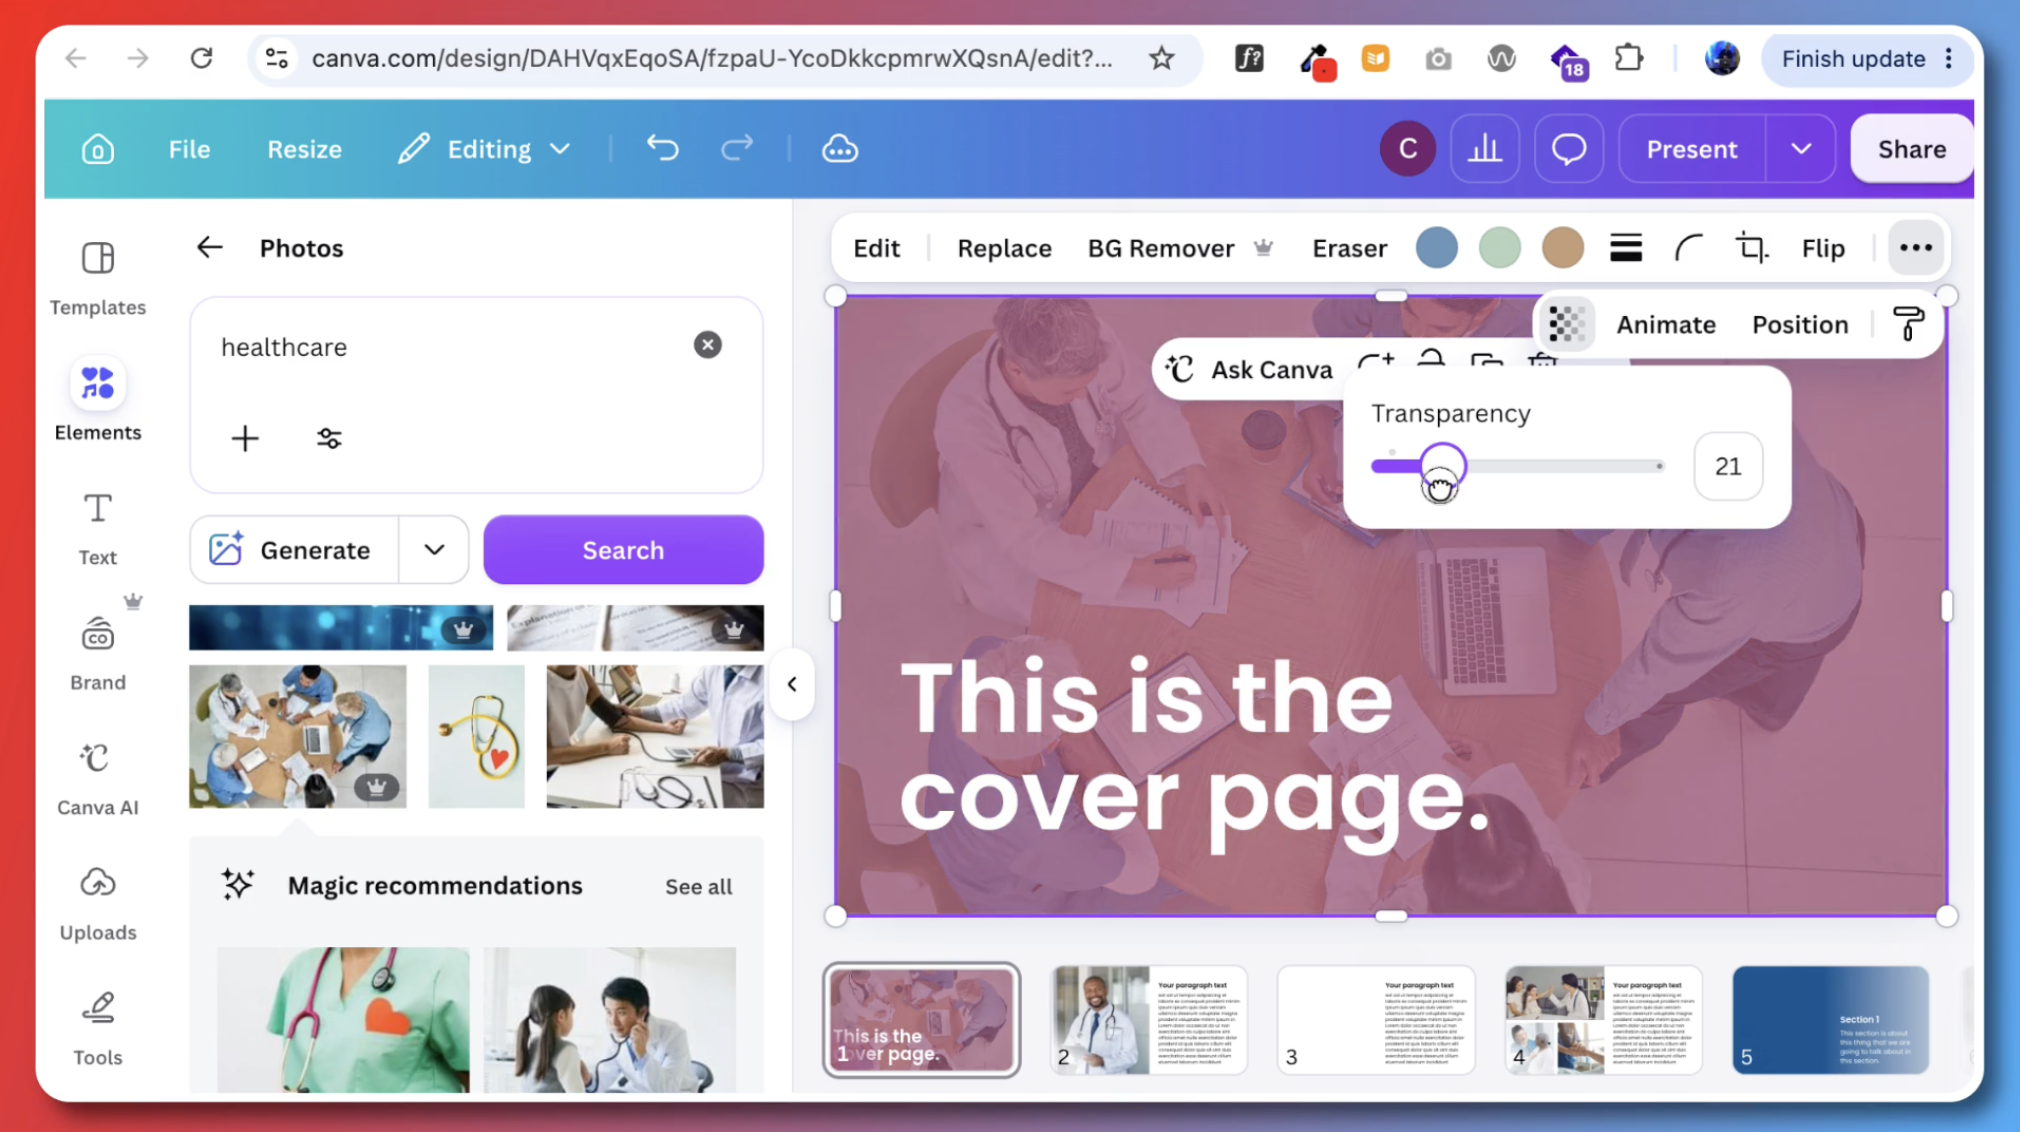Clear the healthcare search field
2020x1132 pixels.
pyautogui.click(x=708, y=345)
